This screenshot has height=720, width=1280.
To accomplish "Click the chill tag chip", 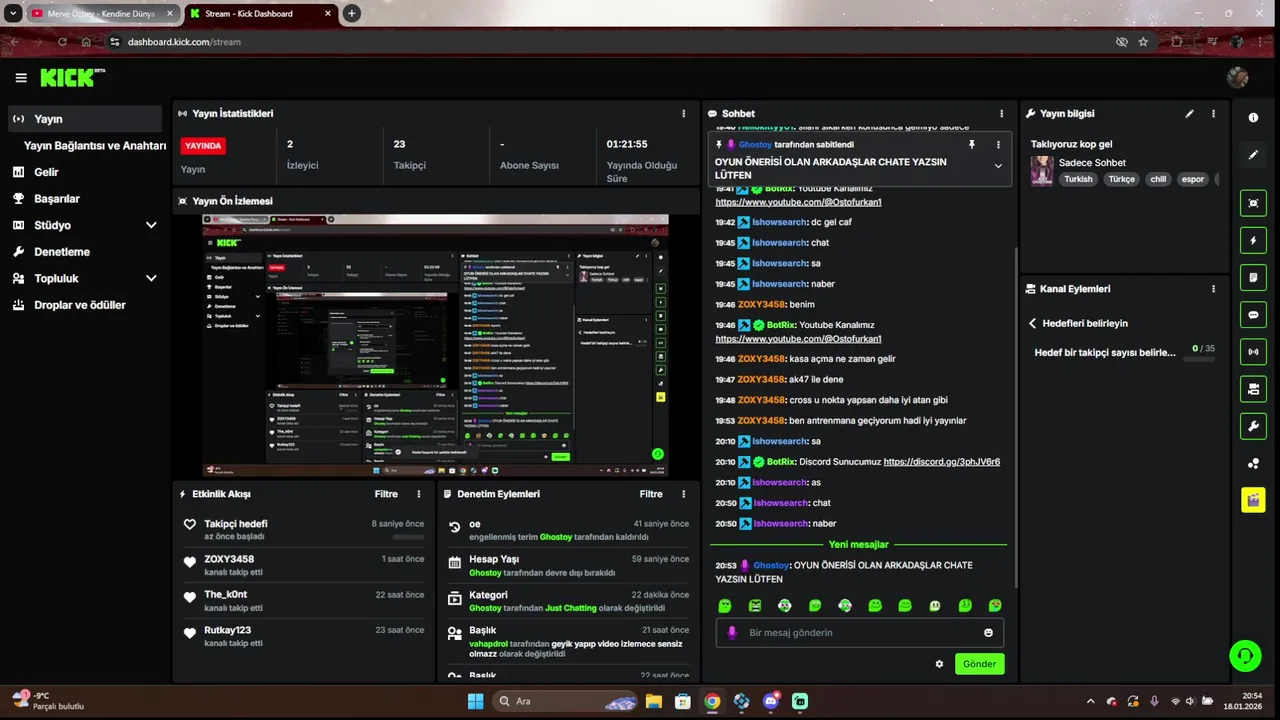I will pos(1158,179).
